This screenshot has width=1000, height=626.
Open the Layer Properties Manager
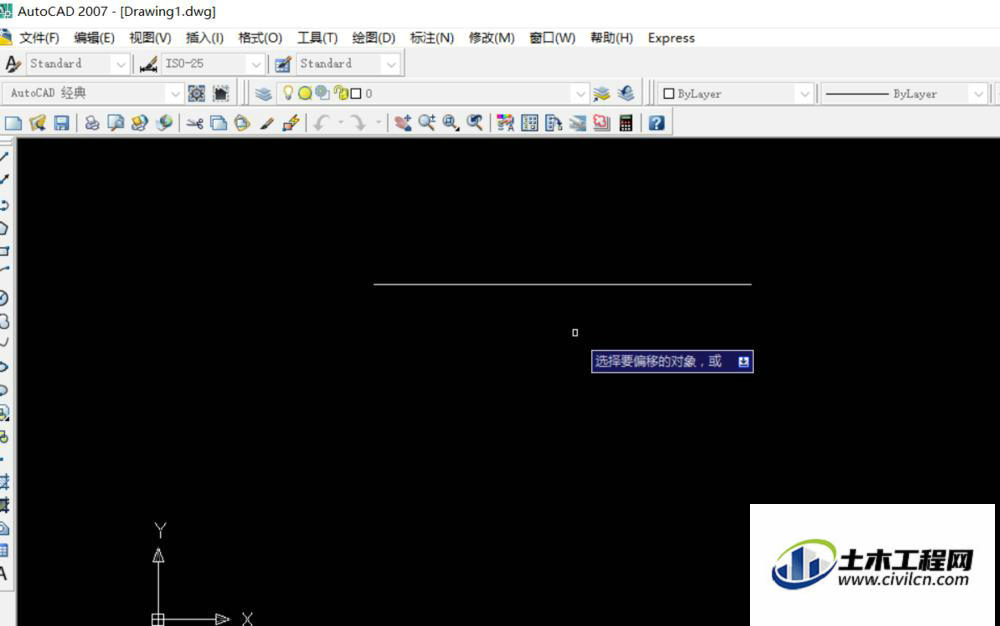[263, 94]
